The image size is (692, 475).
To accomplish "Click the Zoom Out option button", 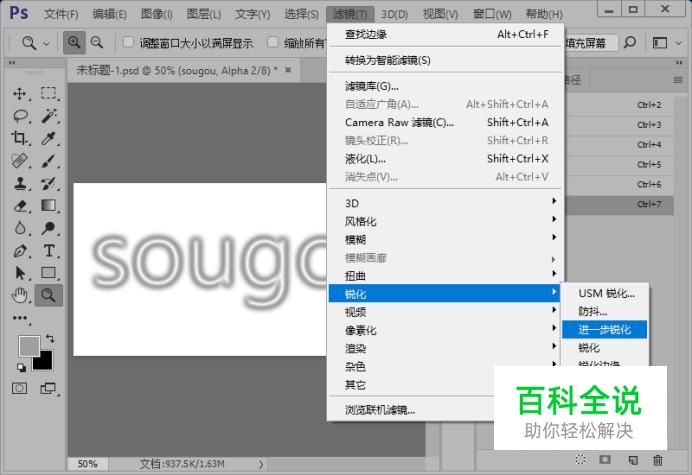I will [x=97, y=42].
